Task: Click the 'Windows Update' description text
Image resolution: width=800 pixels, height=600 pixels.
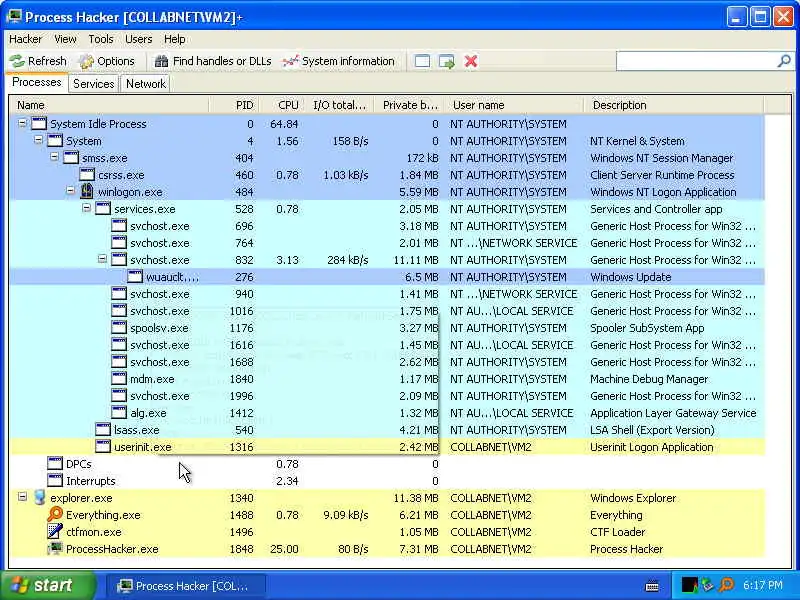Action: [631, 277]
